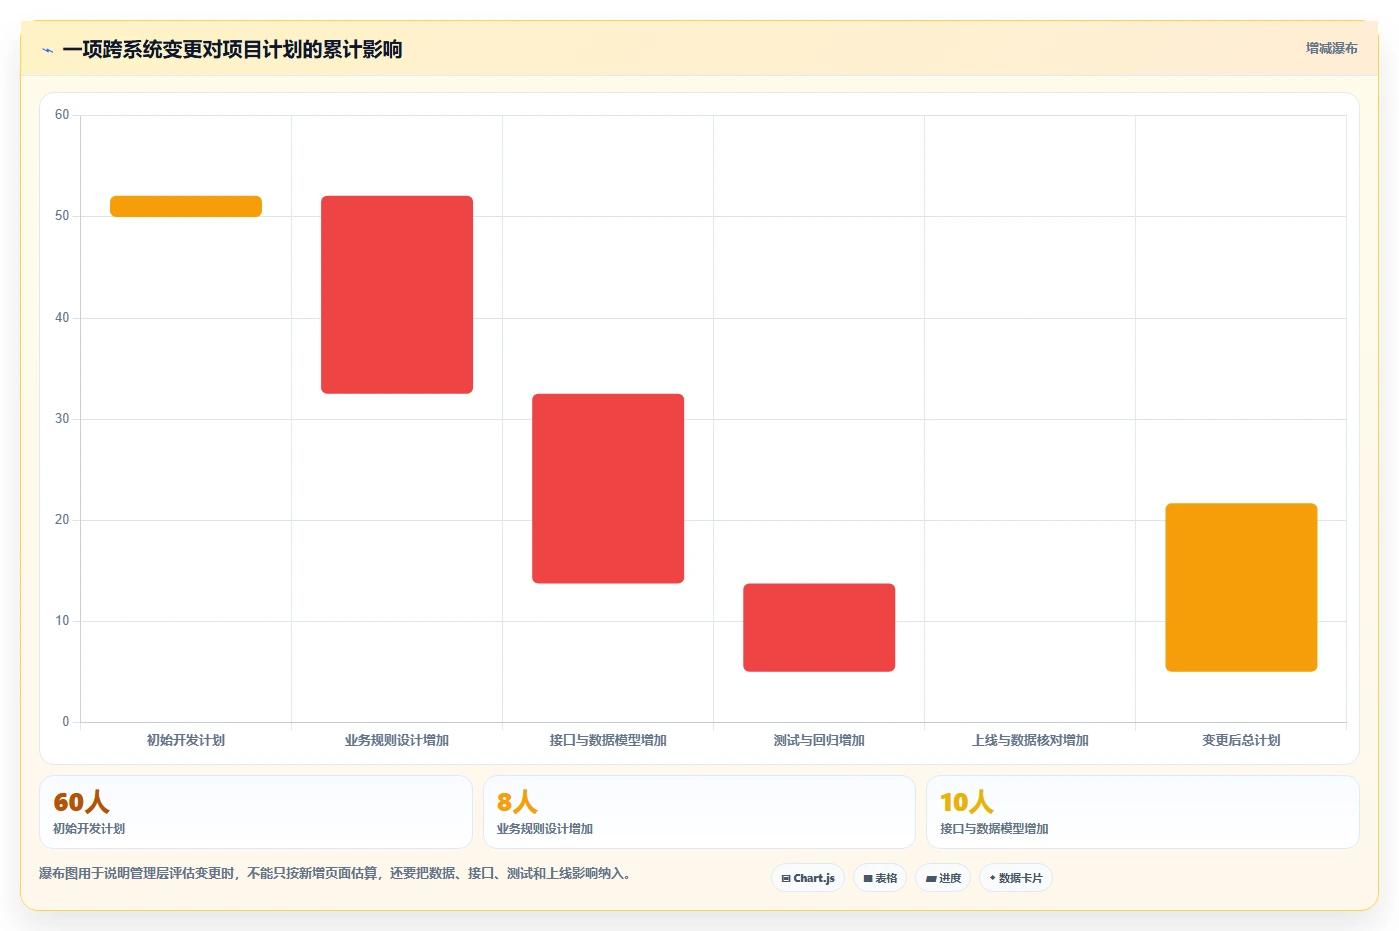This screenshot has width=1399, height=931.
Task: Click the orange 变更后总计划 bar
Action: [x=1241, y=588]
